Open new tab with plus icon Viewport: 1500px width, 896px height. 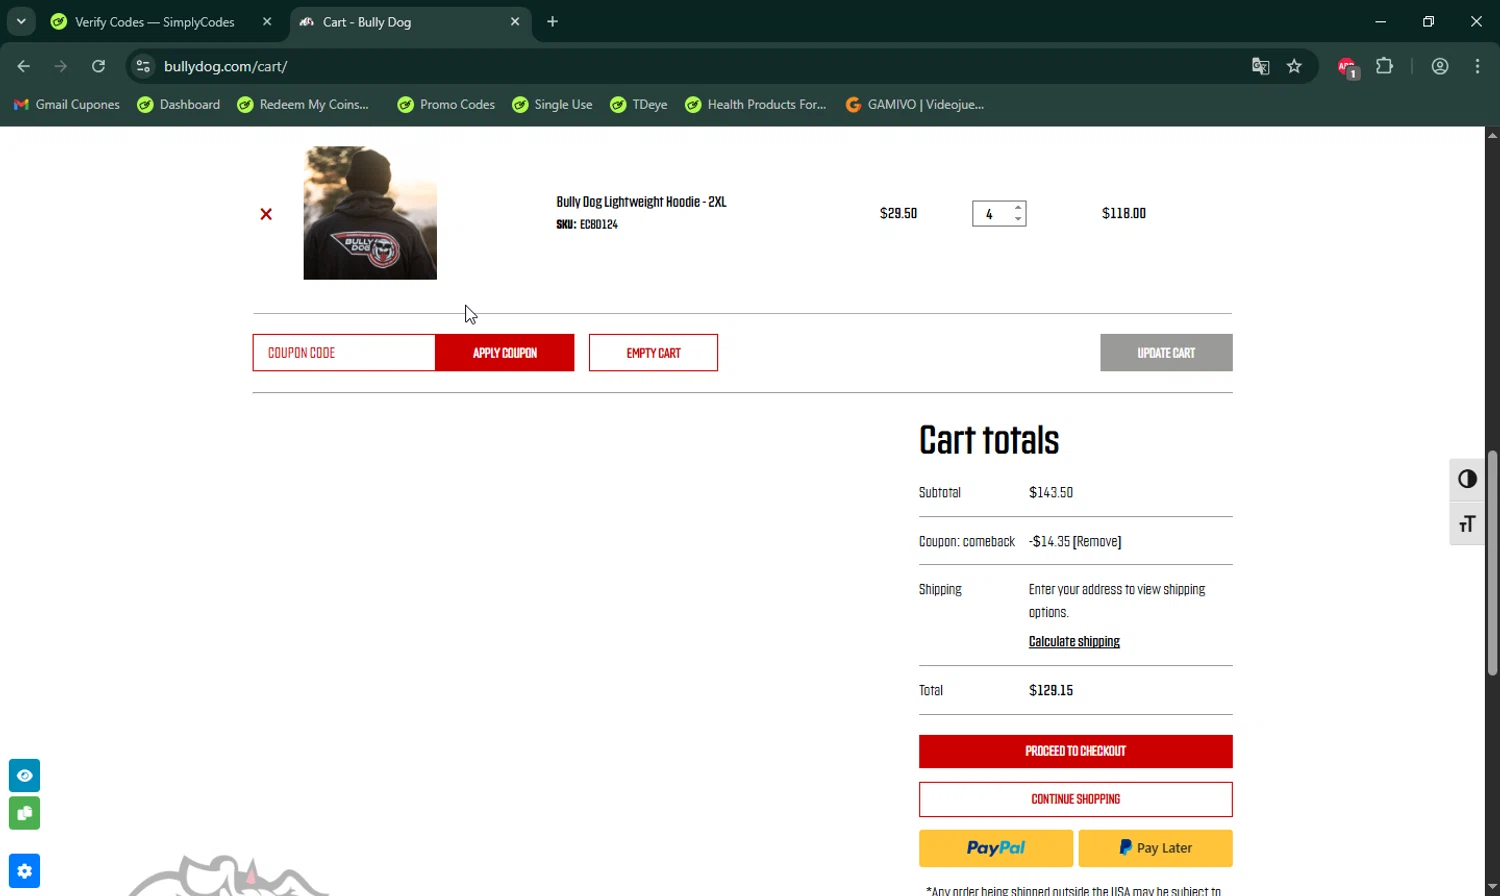click(552, 21)
